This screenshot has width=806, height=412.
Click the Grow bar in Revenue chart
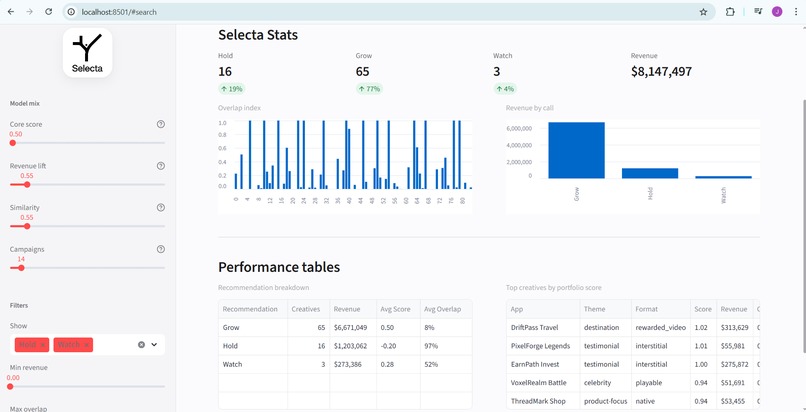[576, 151]
